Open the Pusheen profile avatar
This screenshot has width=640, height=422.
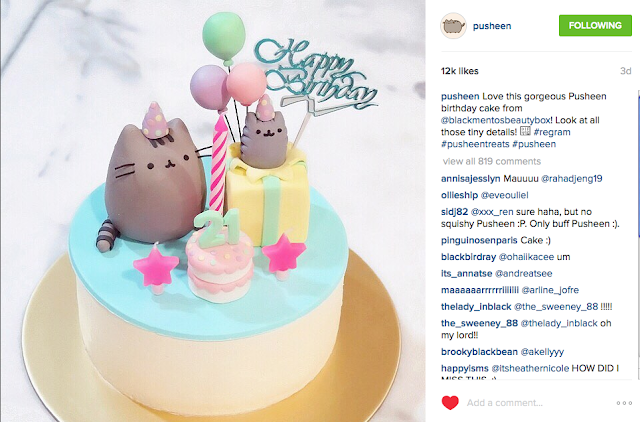(x=453, y=26)
